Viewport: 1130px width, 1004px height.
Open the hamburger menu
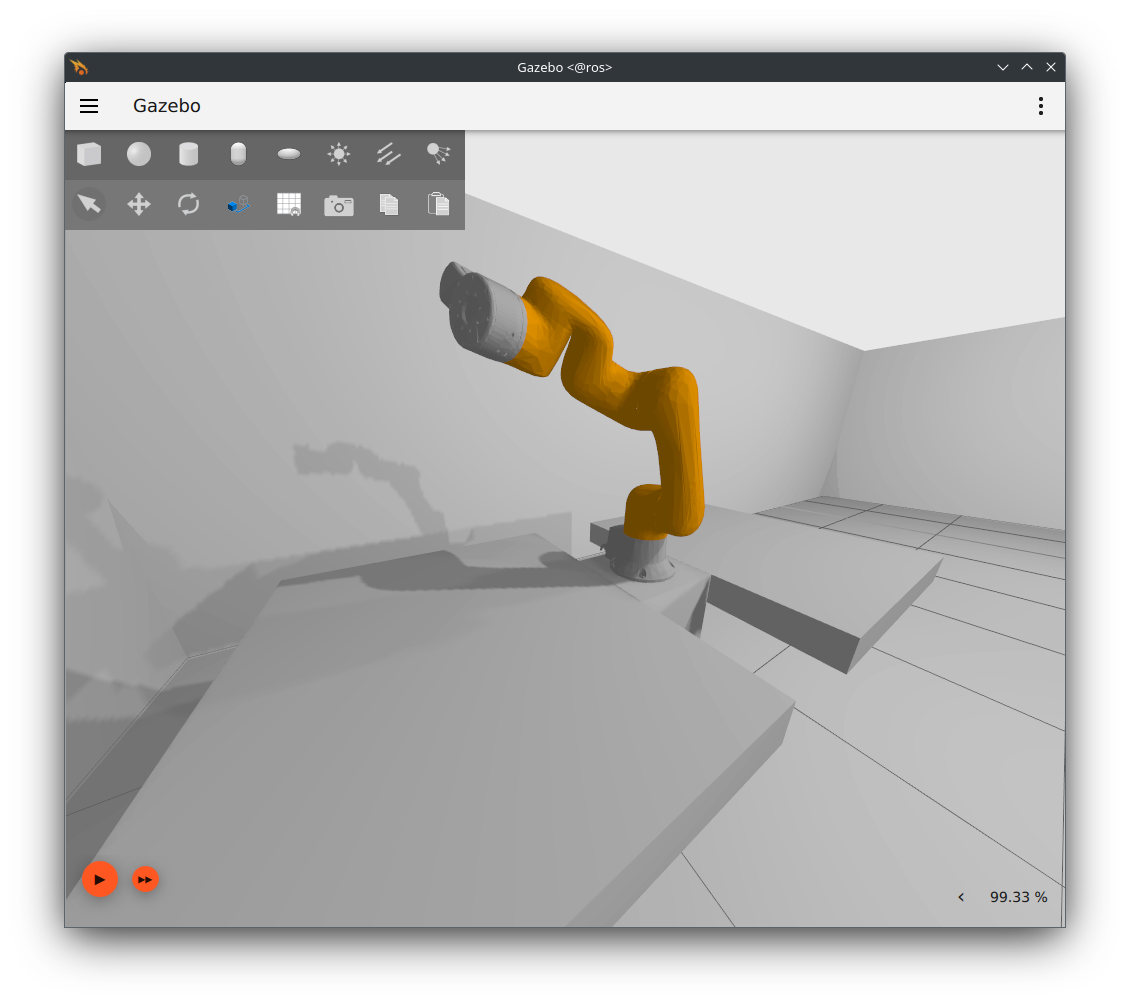pos(89,106)
